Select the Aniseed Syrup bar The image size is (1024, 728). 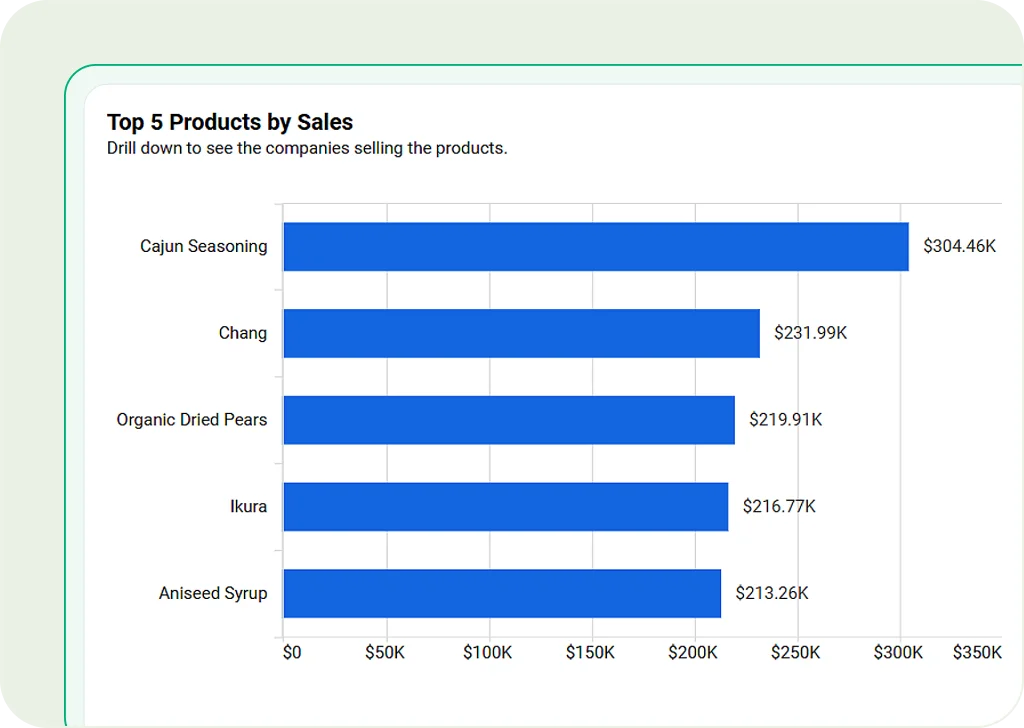pyautogui.click(x=502, y=594)
